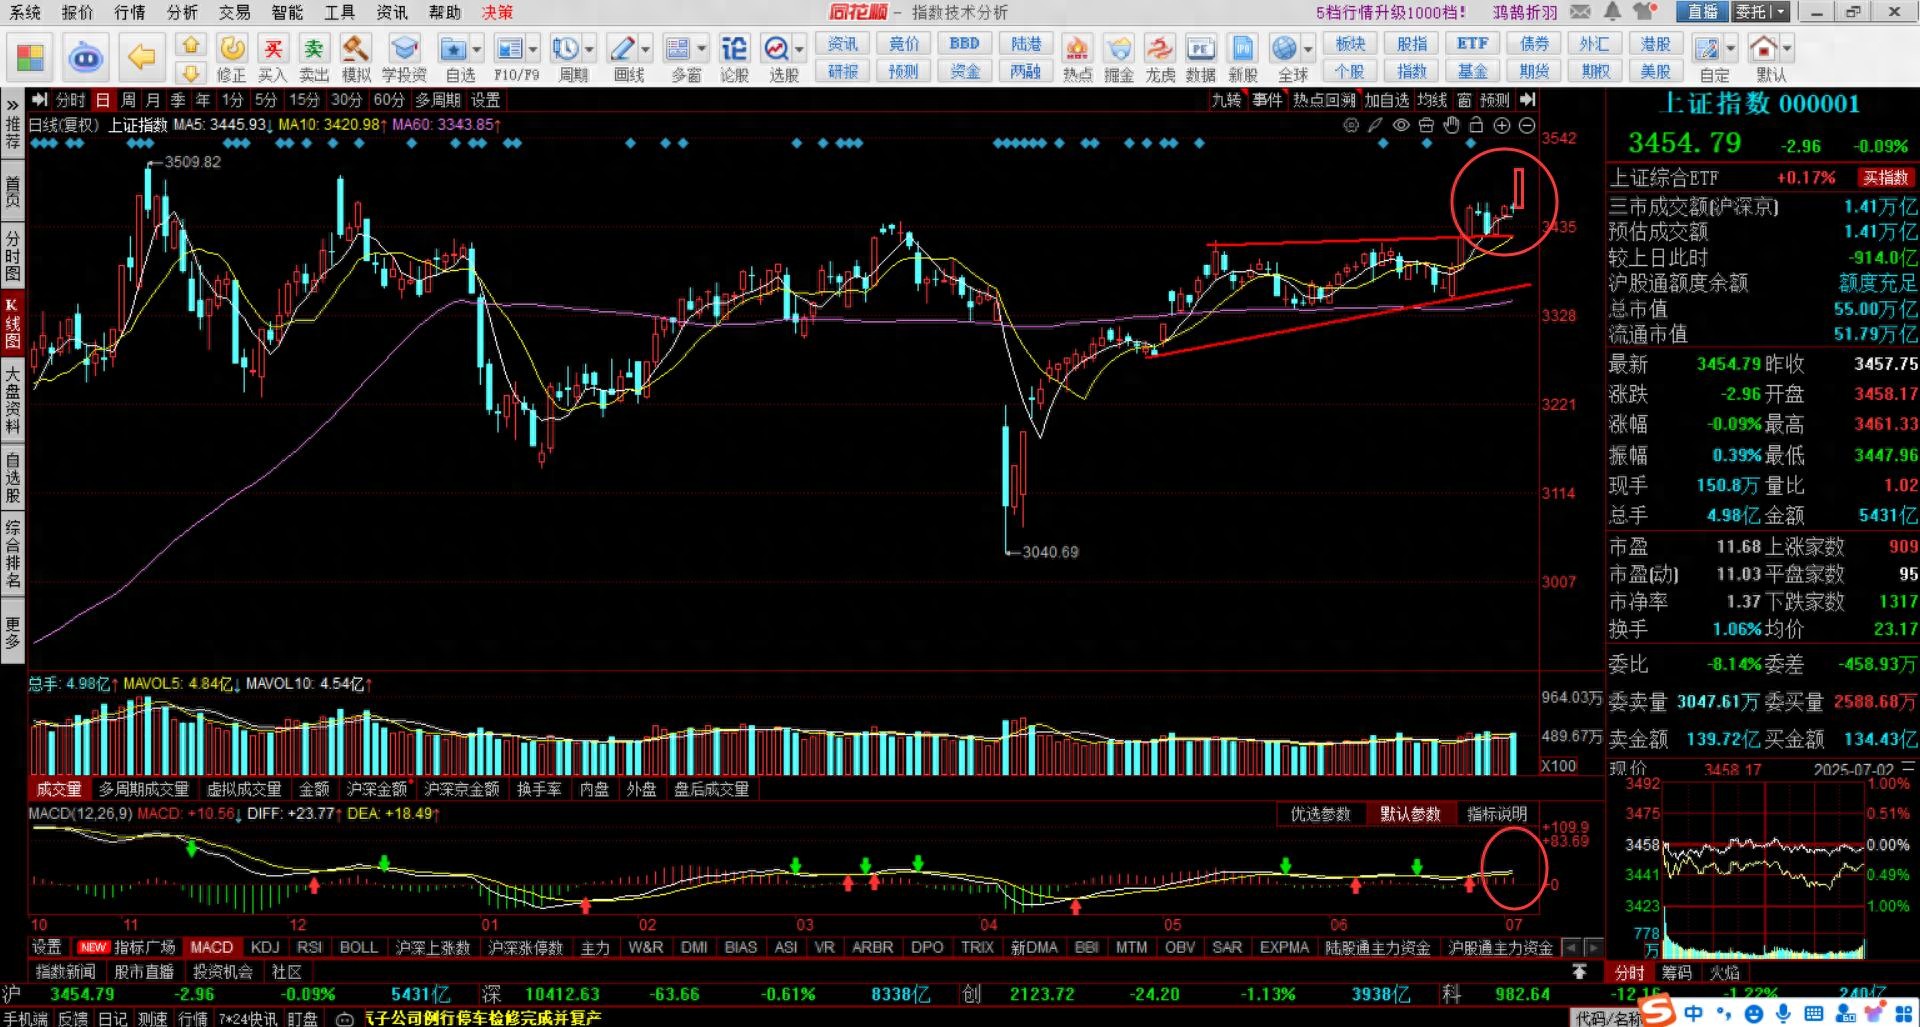The width and height of the screenshot is (1920, 1027).
Task: Click the 卖出 (sell) toolbar icon
Action: [314, 58]
